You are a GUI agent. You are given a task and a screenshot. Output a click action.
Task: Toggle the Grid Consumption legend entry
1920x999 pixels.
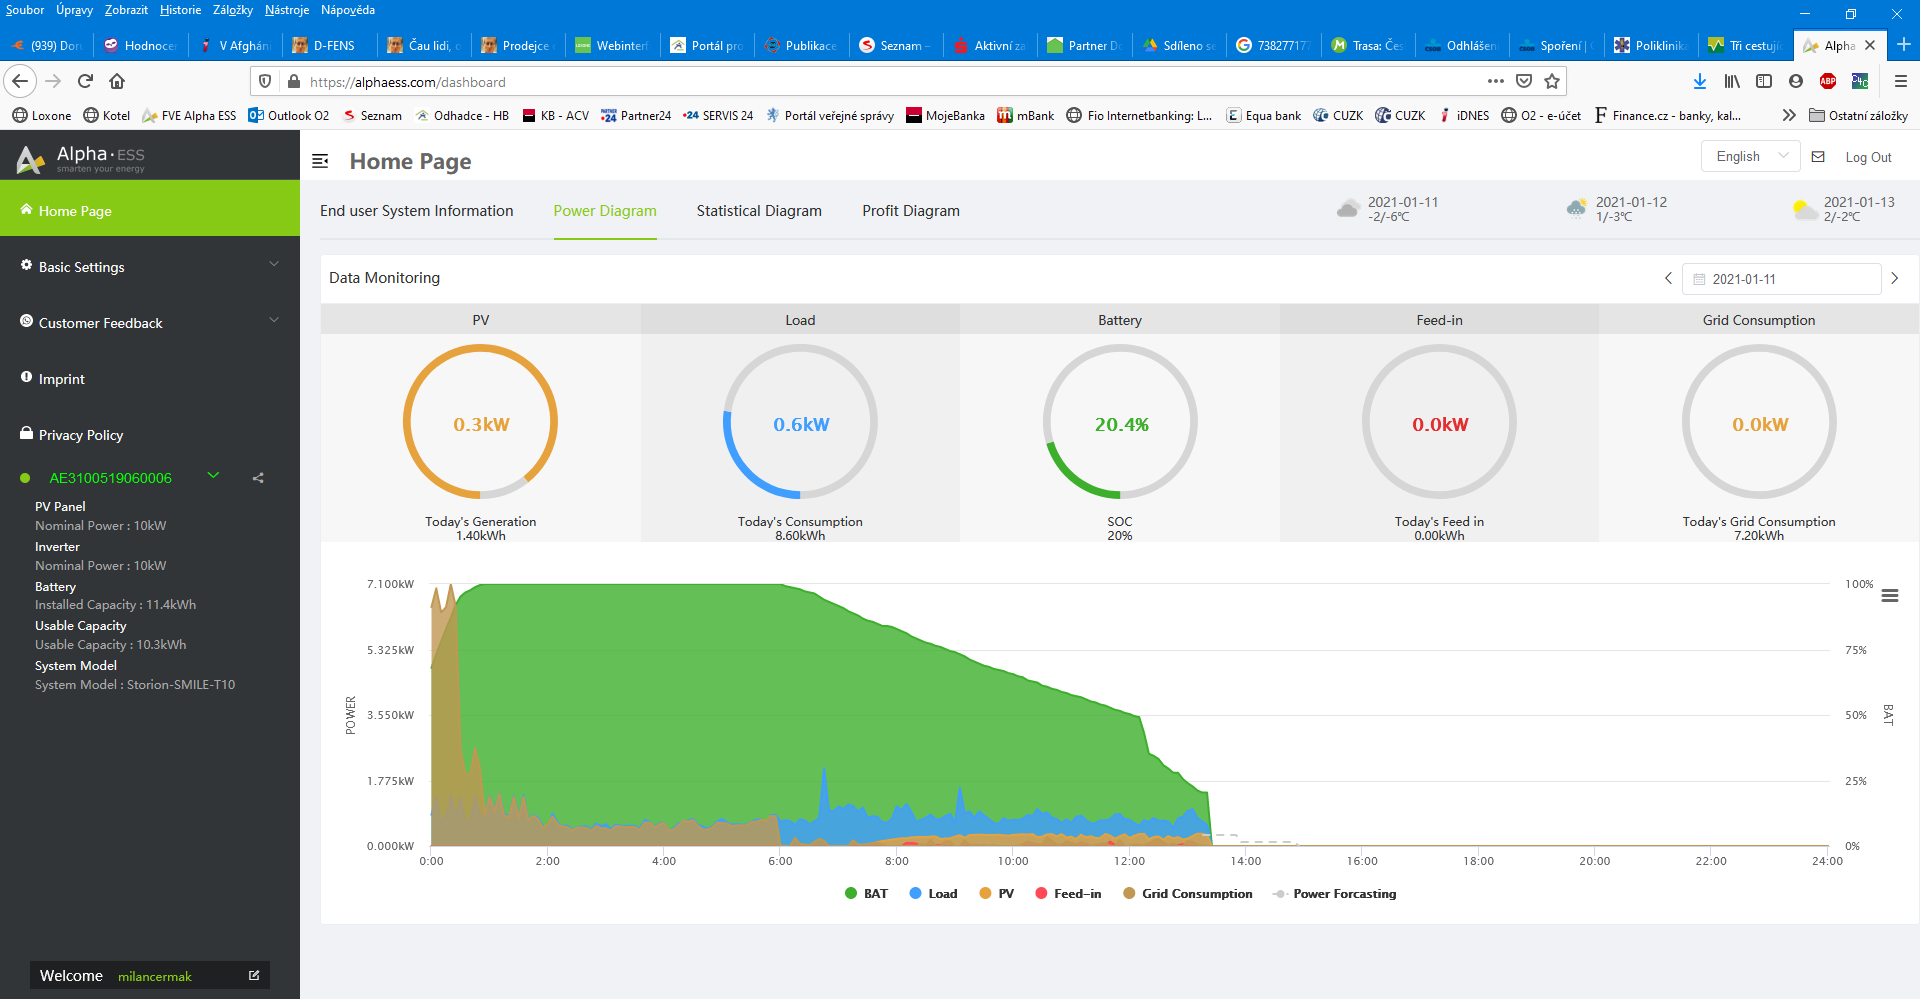1187,894
